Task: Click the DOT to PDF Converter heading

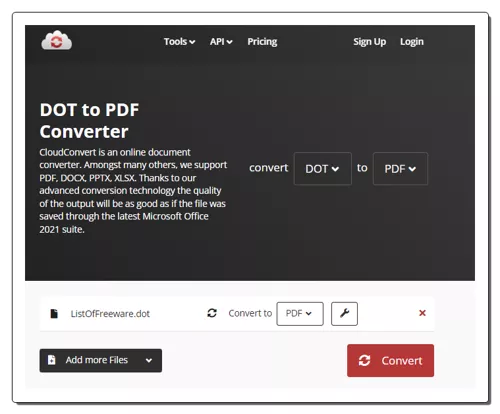Action: click(x=89, y=120)
